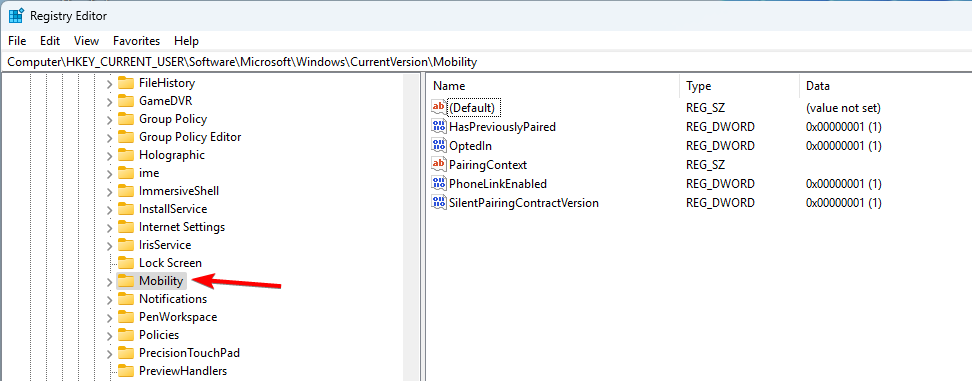Expand the Group Policy key
Screen dimensions: 972x381
[x=110, y=120]
